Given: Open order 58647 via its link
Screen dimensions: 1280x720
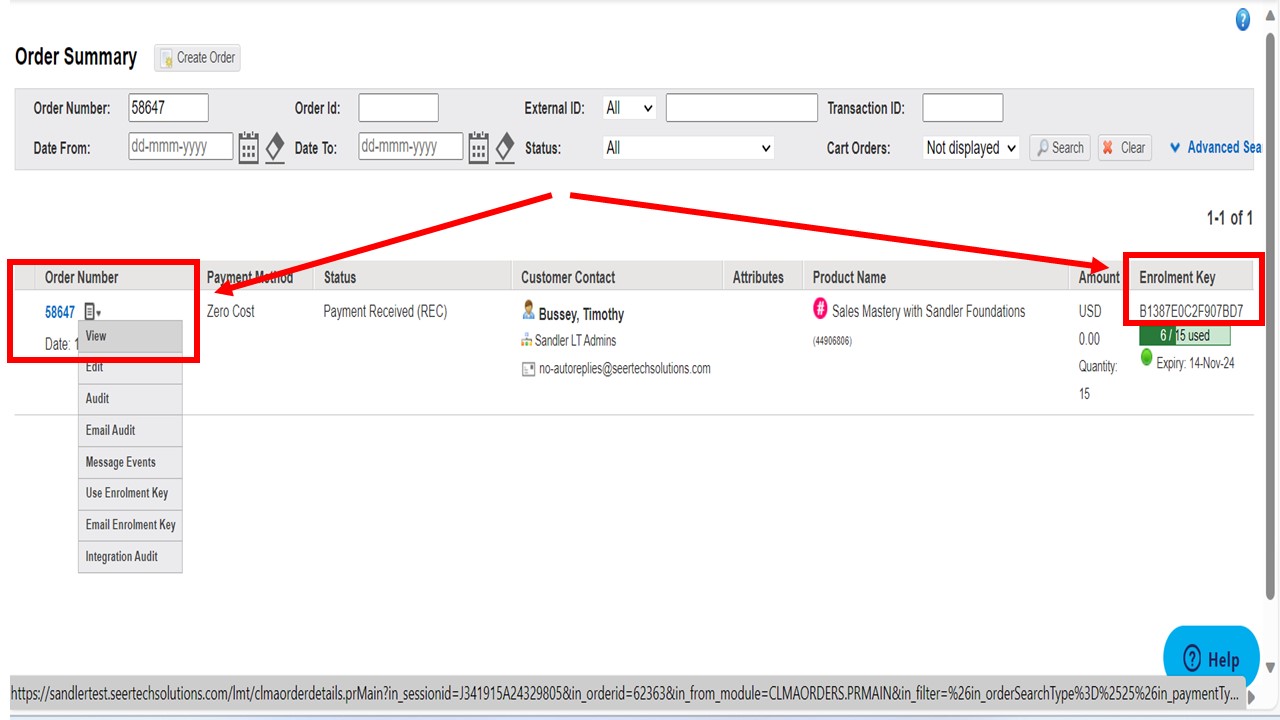Looking at the screenshot, I should [58, 311].
